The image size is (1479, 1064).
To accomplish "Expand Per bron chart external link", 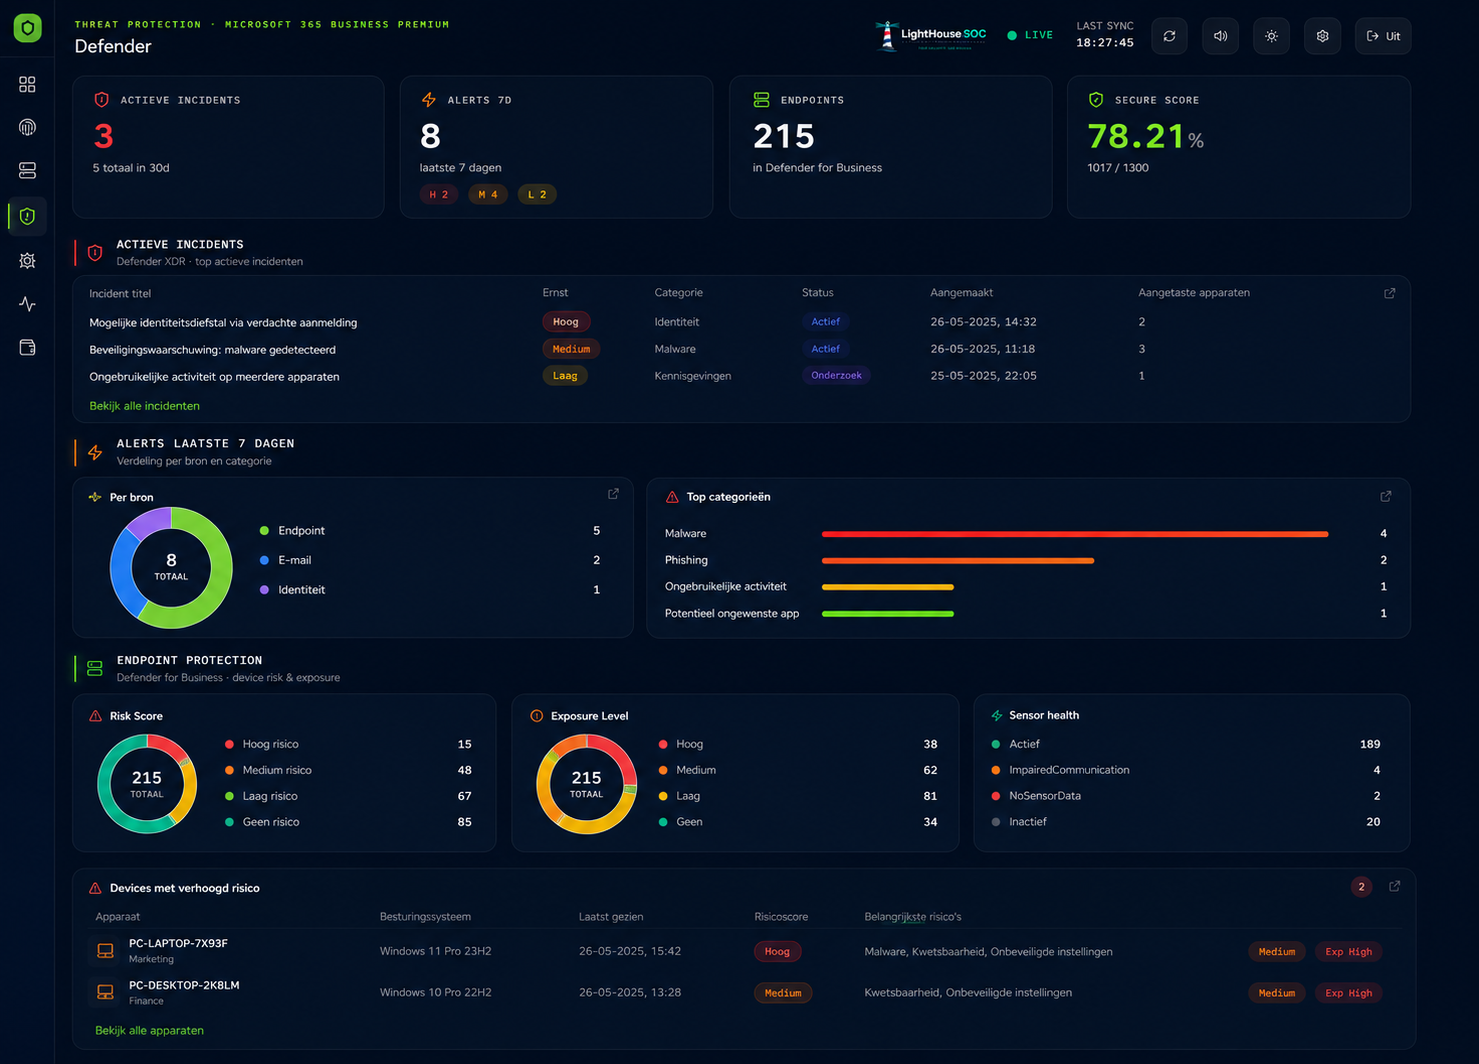I will coord(613,494).
